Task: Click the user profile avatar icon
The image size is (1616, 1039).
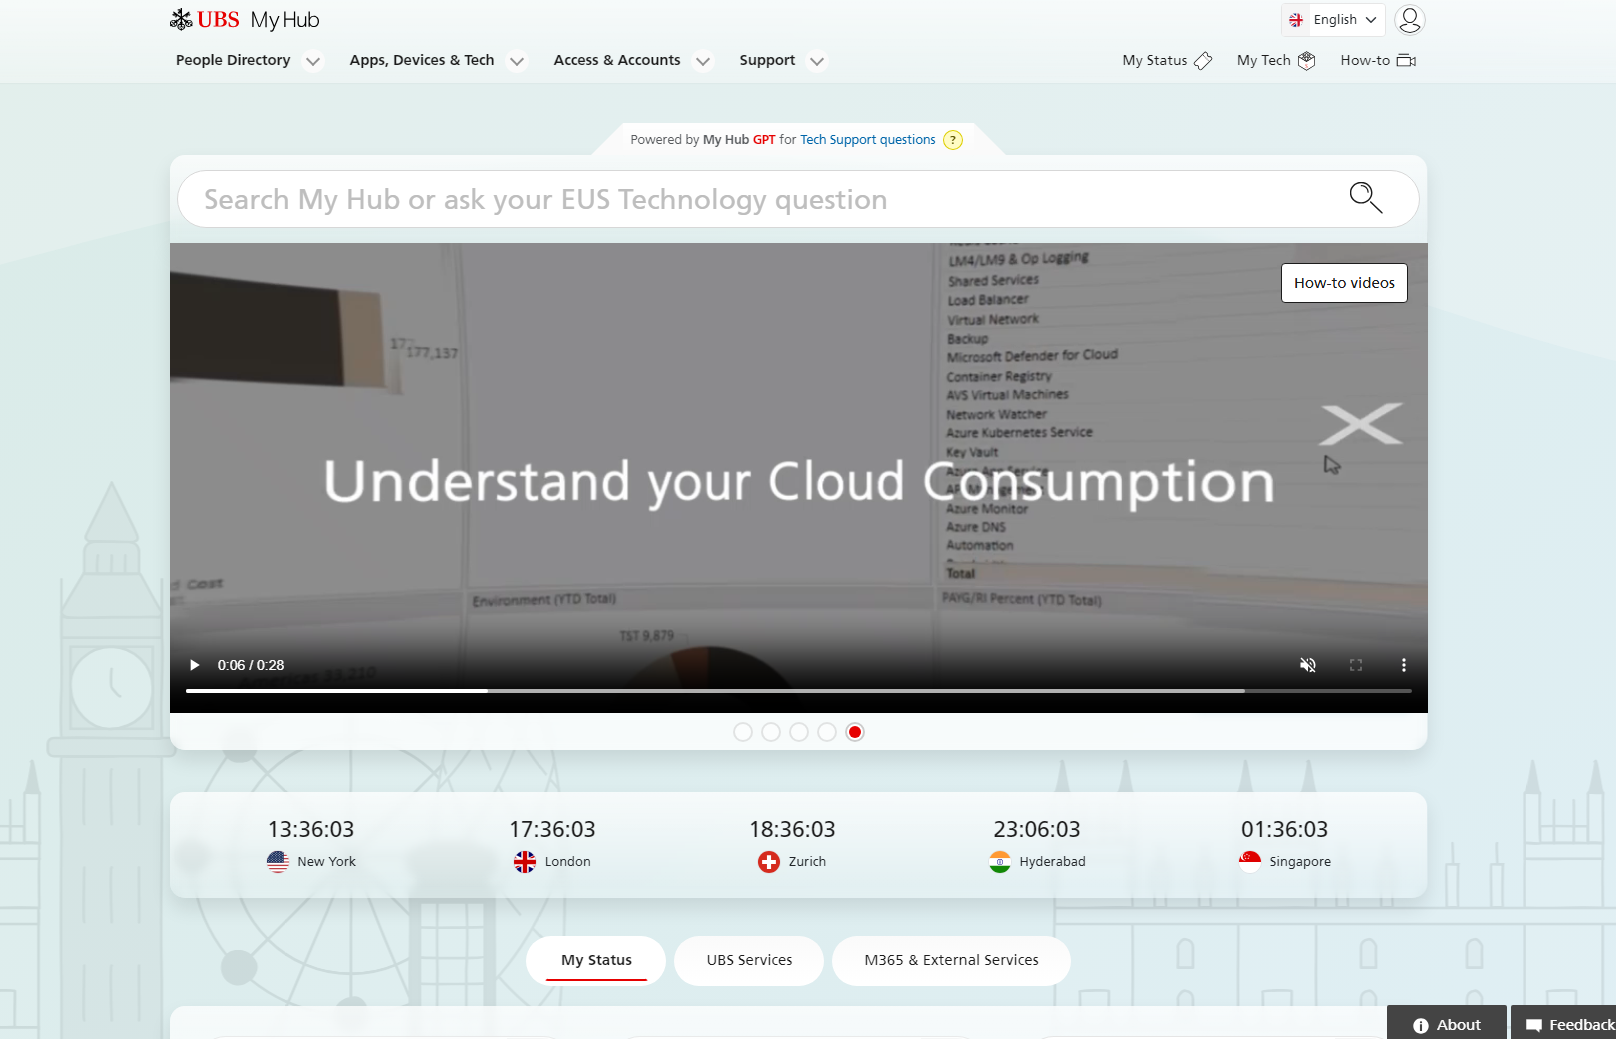Action: point(1409,20)
